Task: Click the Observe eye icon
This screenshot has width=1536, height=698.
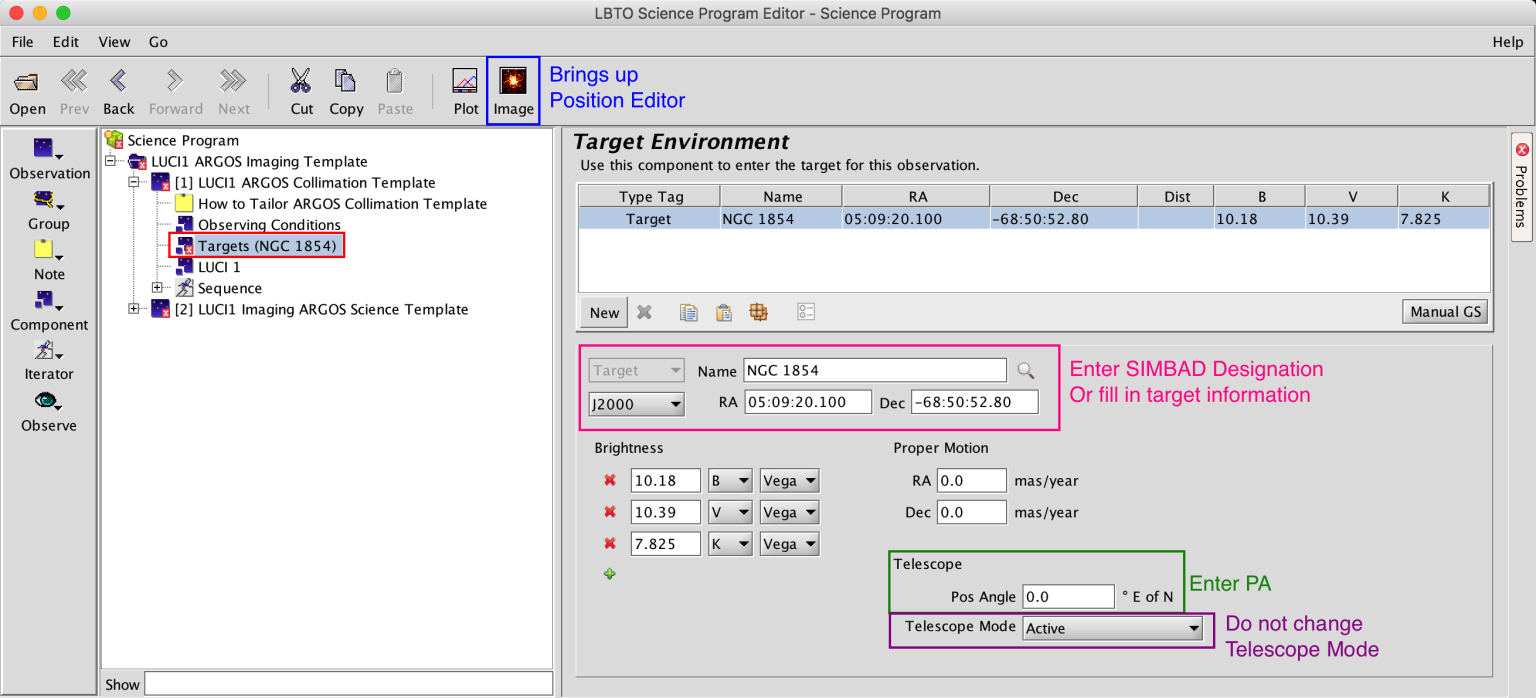Action: (47, 400)
